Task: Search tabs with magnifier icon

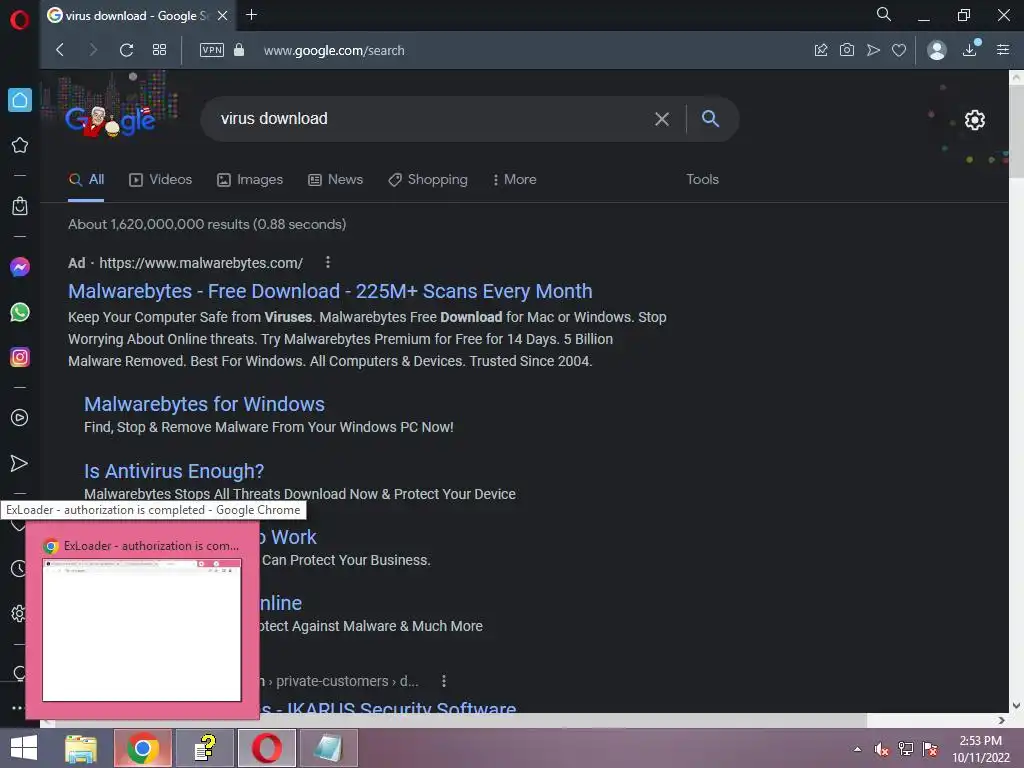Action: tap(884, 14)
